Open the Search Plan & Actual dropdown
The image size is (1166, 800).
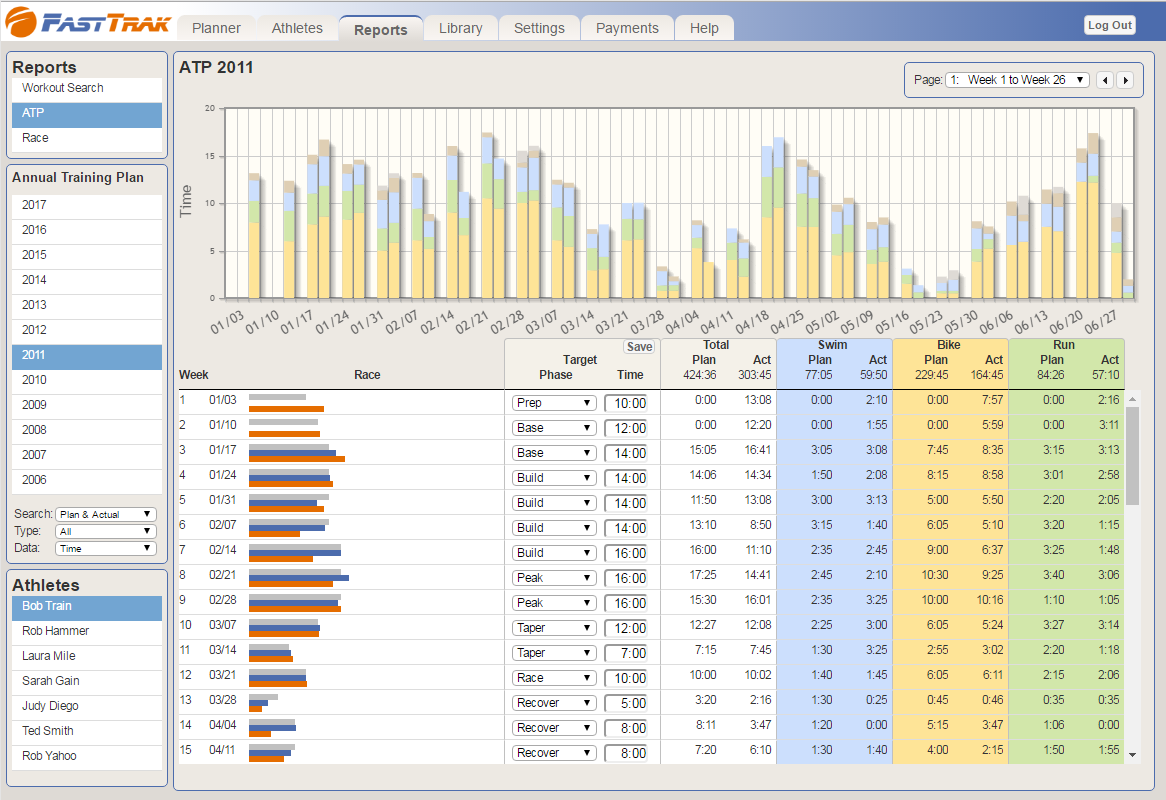coord(106,514)
